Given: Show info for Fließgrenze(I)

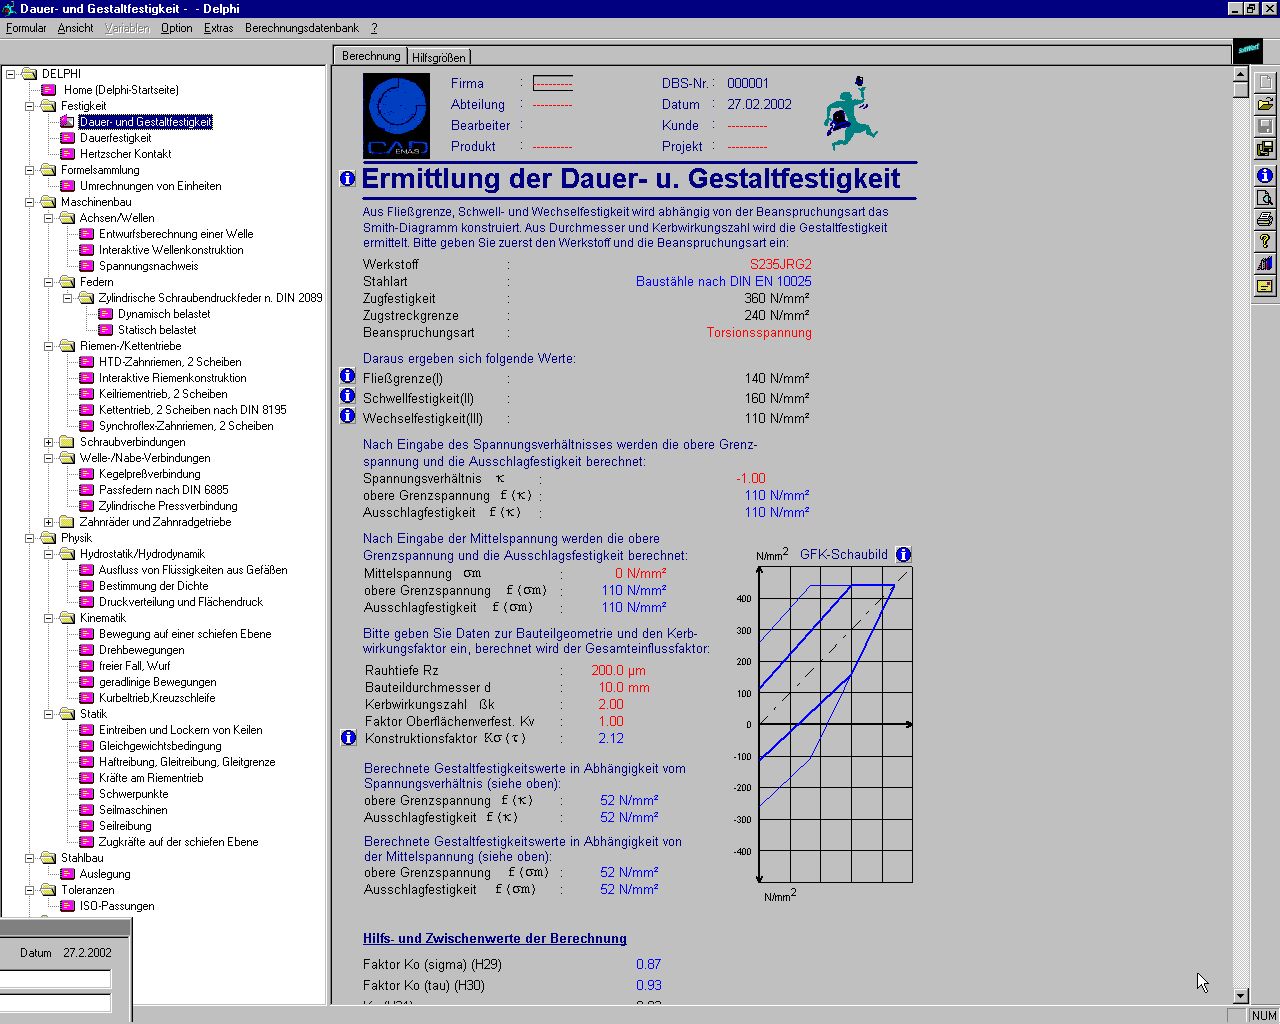Looking at the screenshot, I should 347,376.
